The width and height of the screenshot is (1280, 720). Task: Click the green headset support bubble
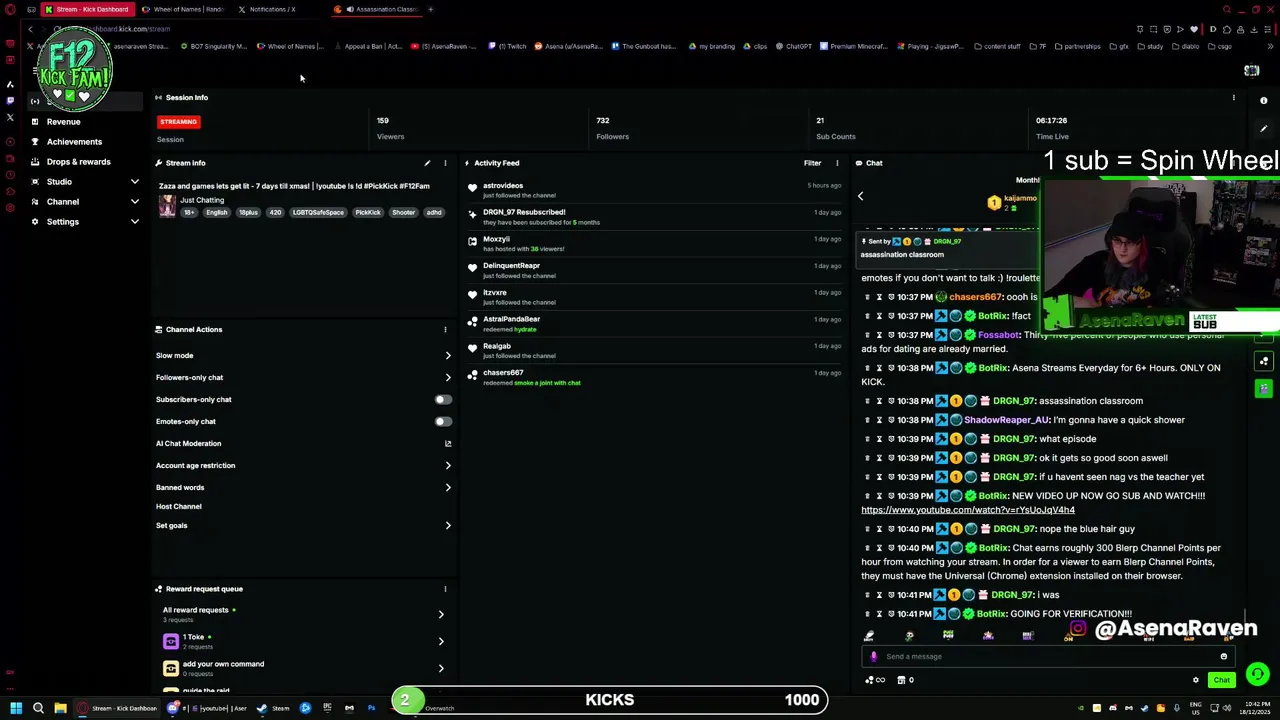point(1257,675)
